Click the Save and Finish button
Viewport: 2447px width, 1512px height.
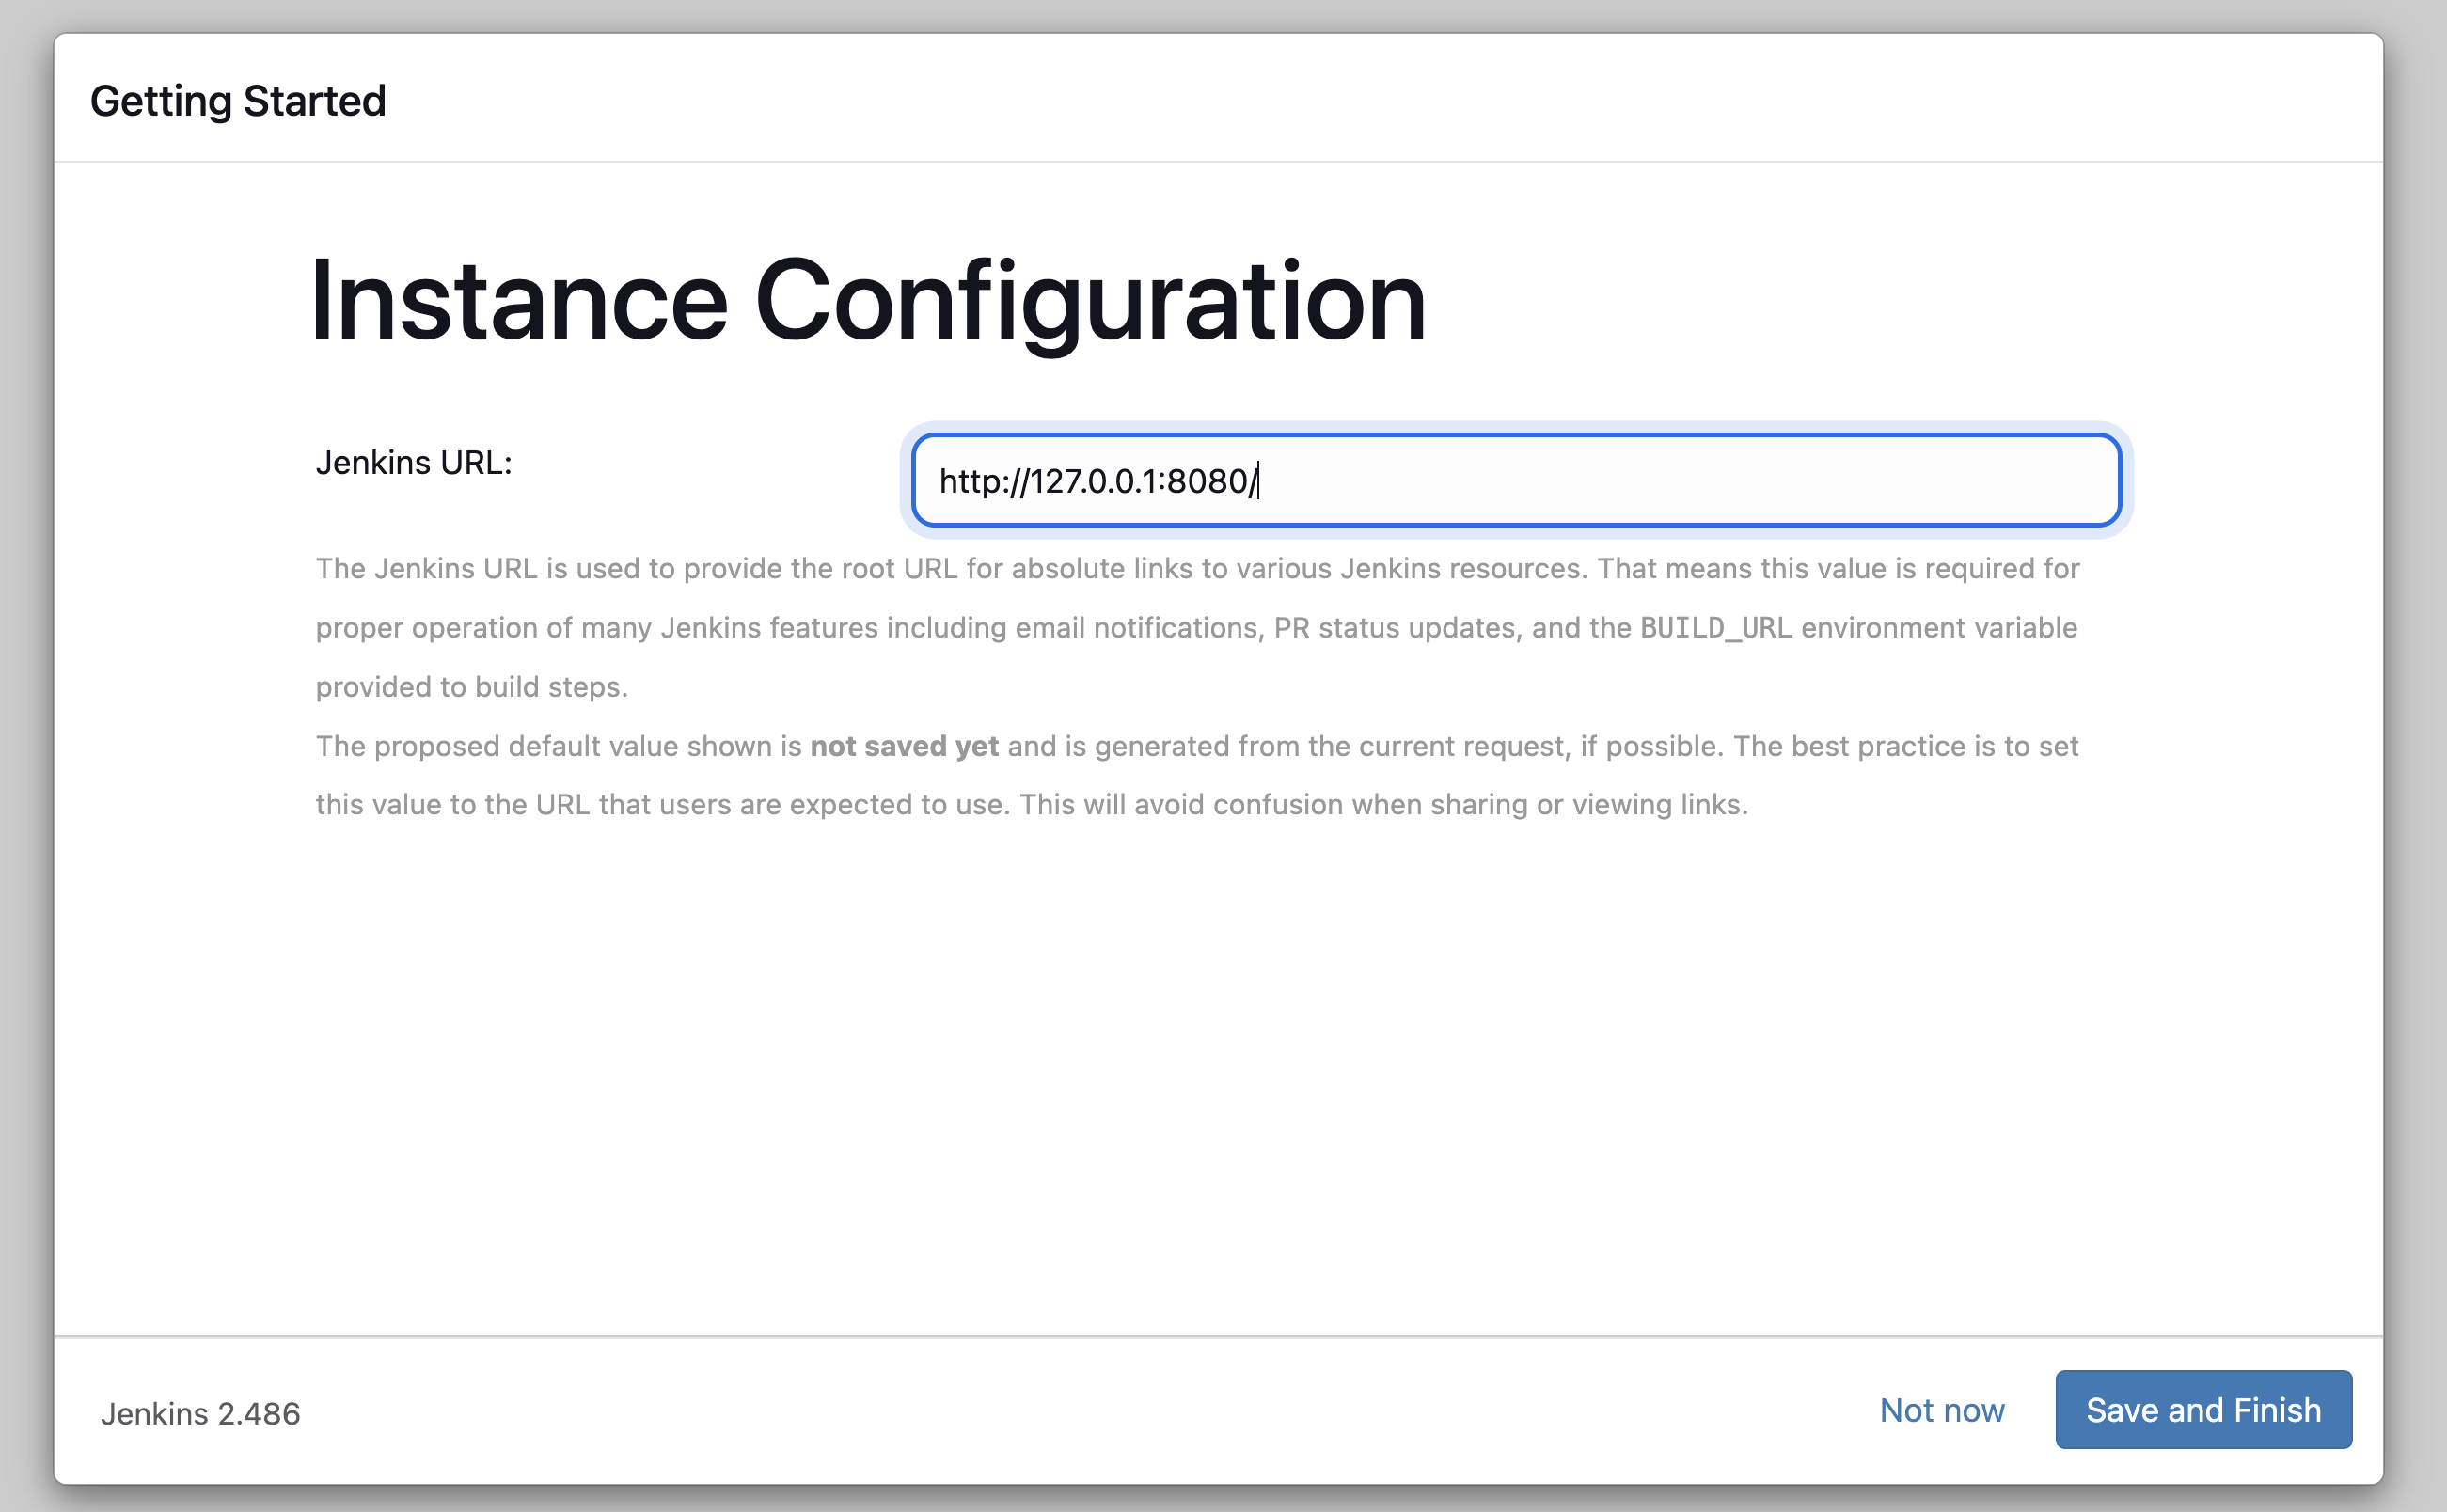(2203, 1409)
